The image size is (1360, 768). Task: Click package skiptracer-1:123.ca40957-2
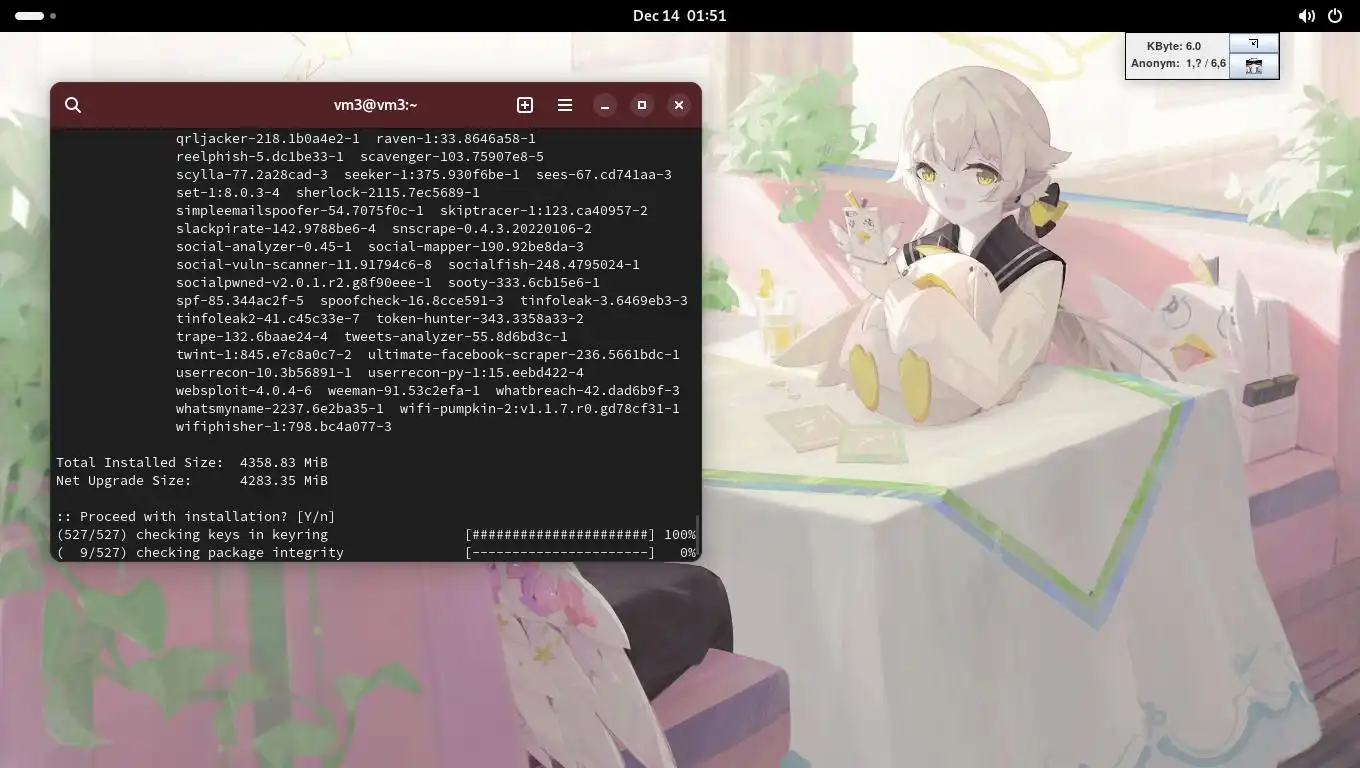(x=544, y=211)
